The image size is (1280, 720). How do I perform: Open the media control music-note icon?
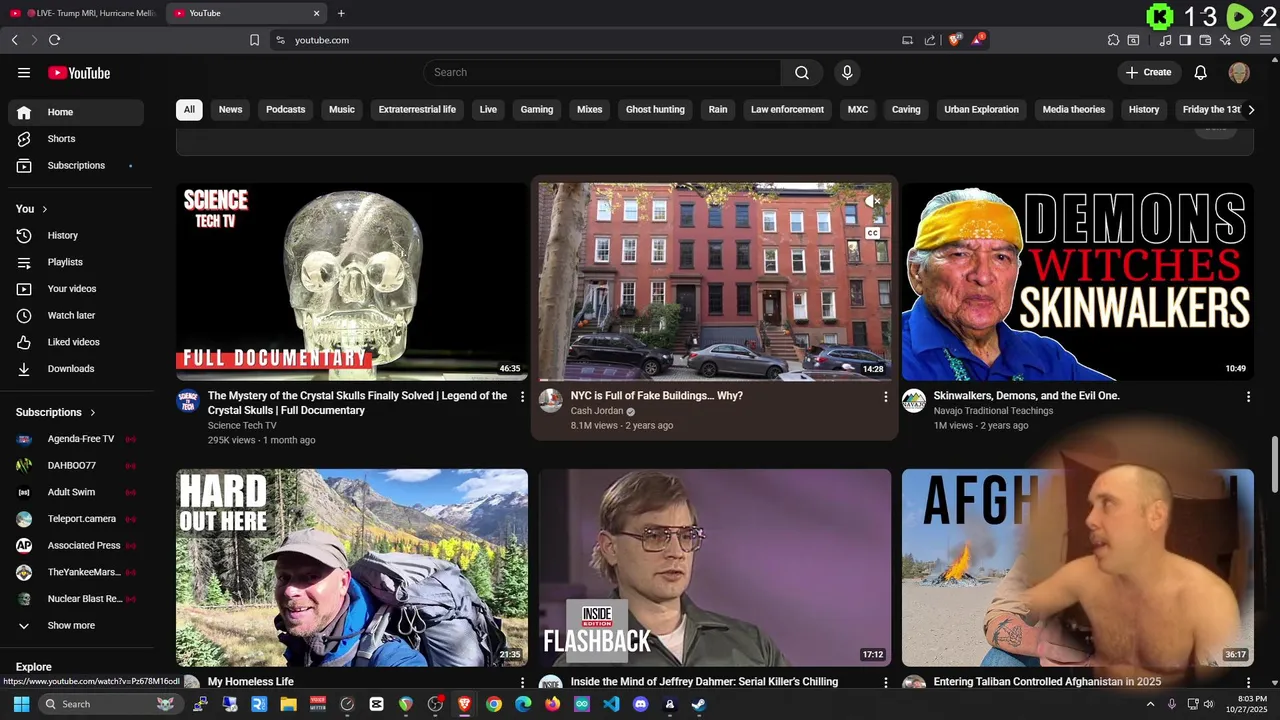[1165, 40]
